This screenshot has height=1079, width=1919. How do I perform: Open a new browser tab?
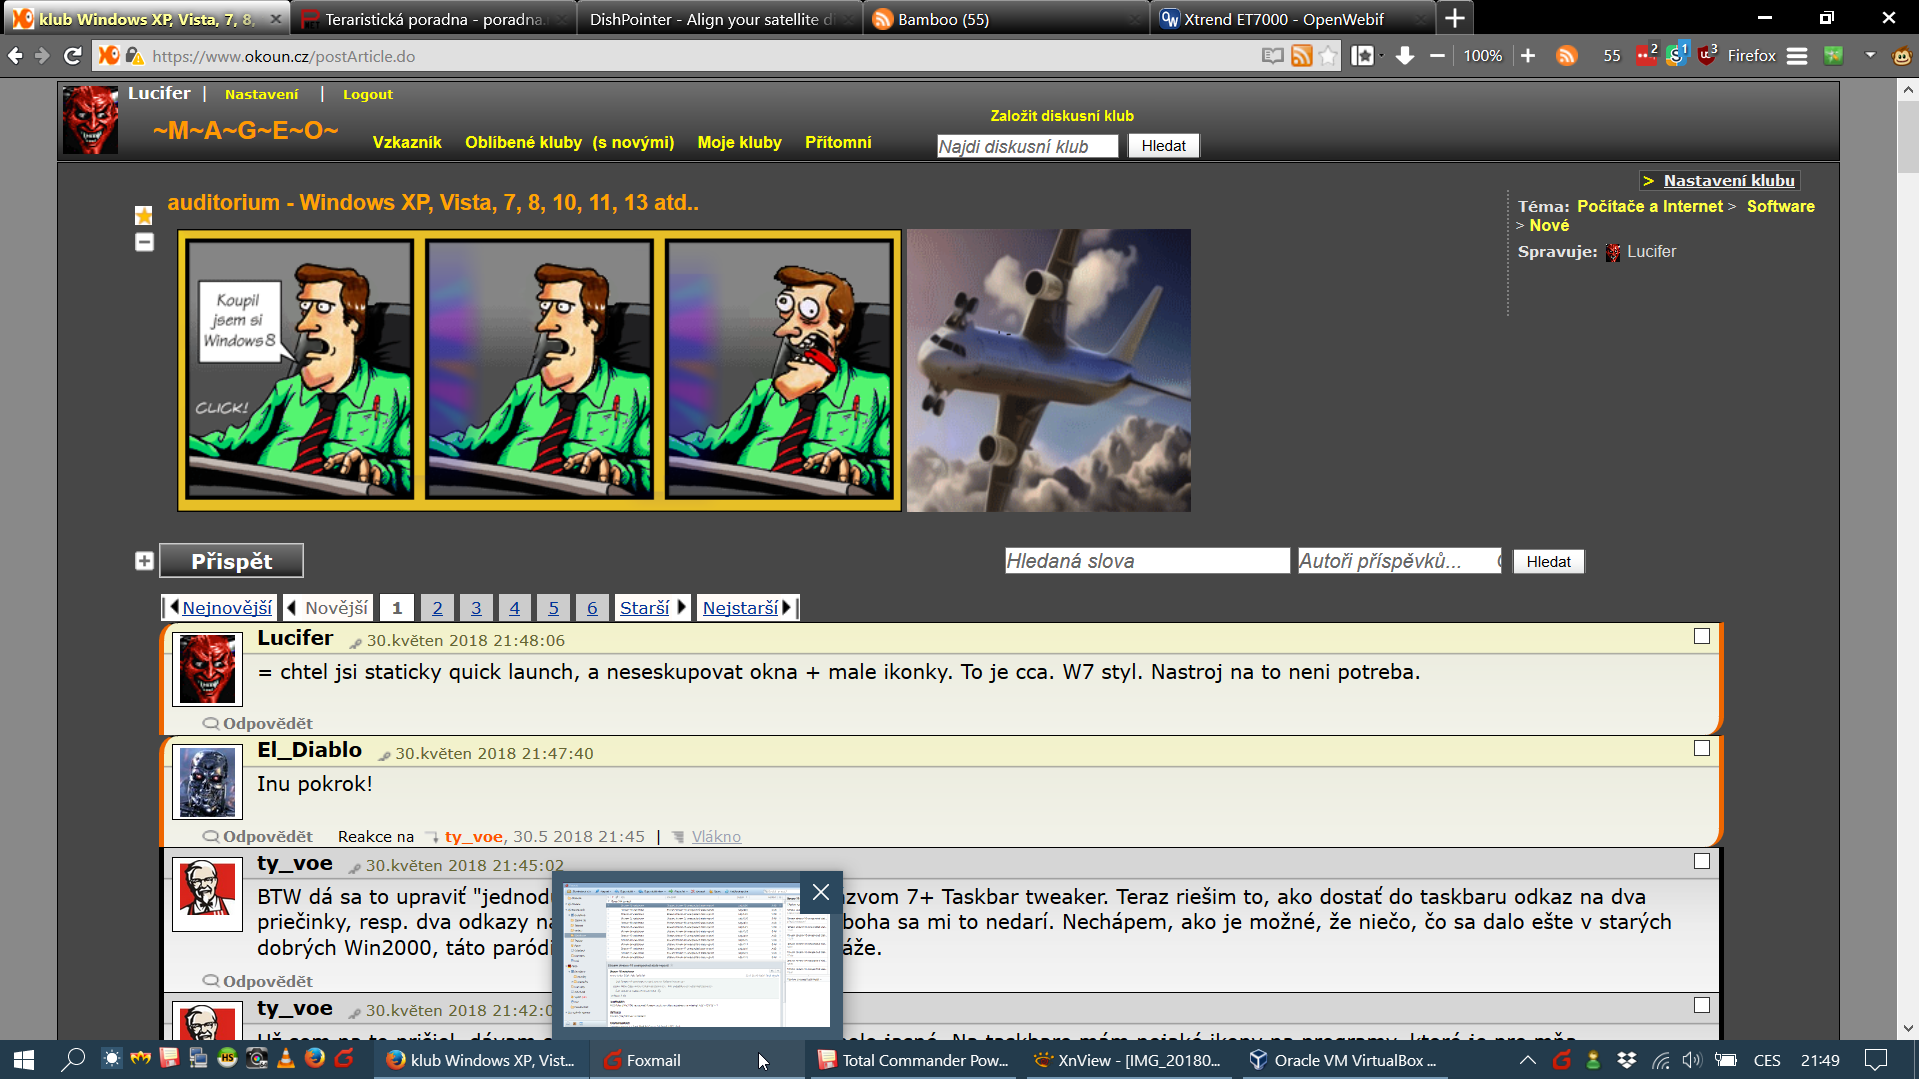click(1455, 18)
